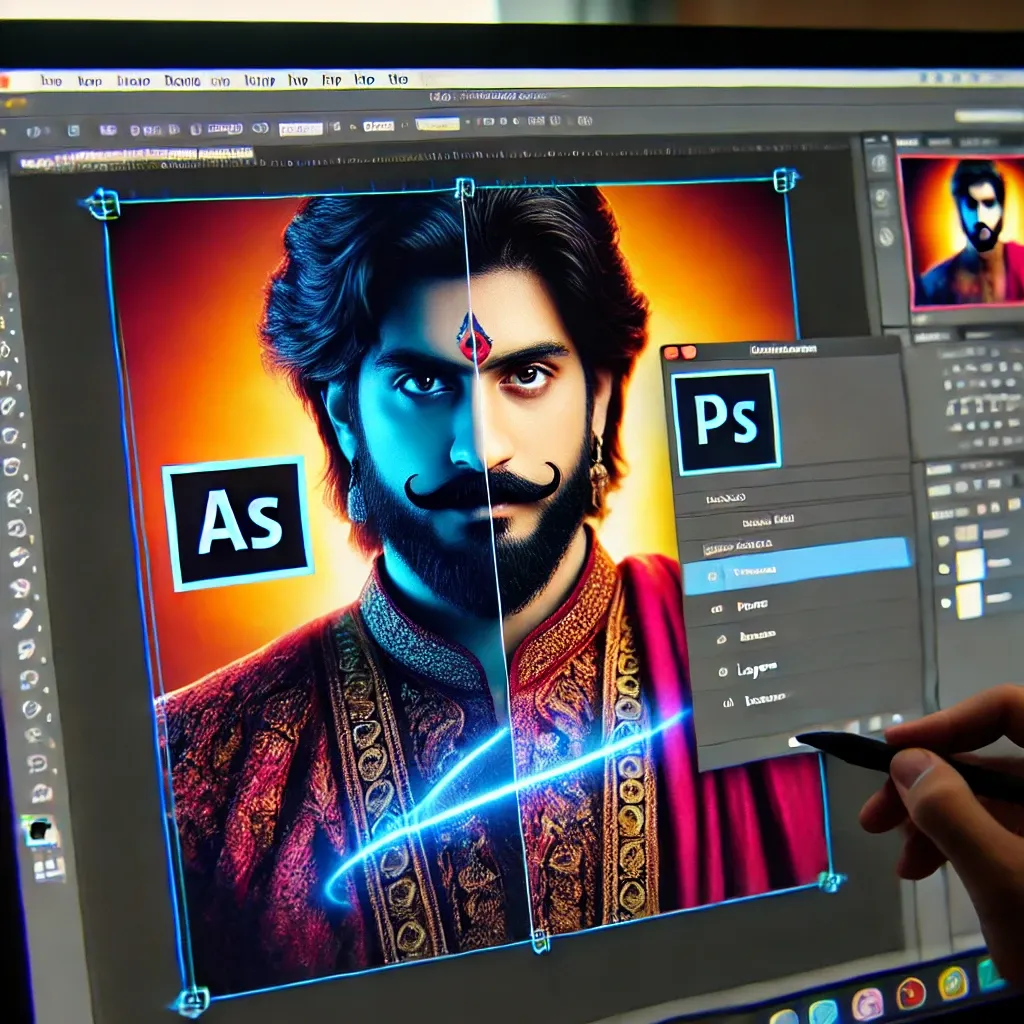Toggle the icon beside the highlighted blue row
1024x1024 pixels.
(x=711, y=576)
